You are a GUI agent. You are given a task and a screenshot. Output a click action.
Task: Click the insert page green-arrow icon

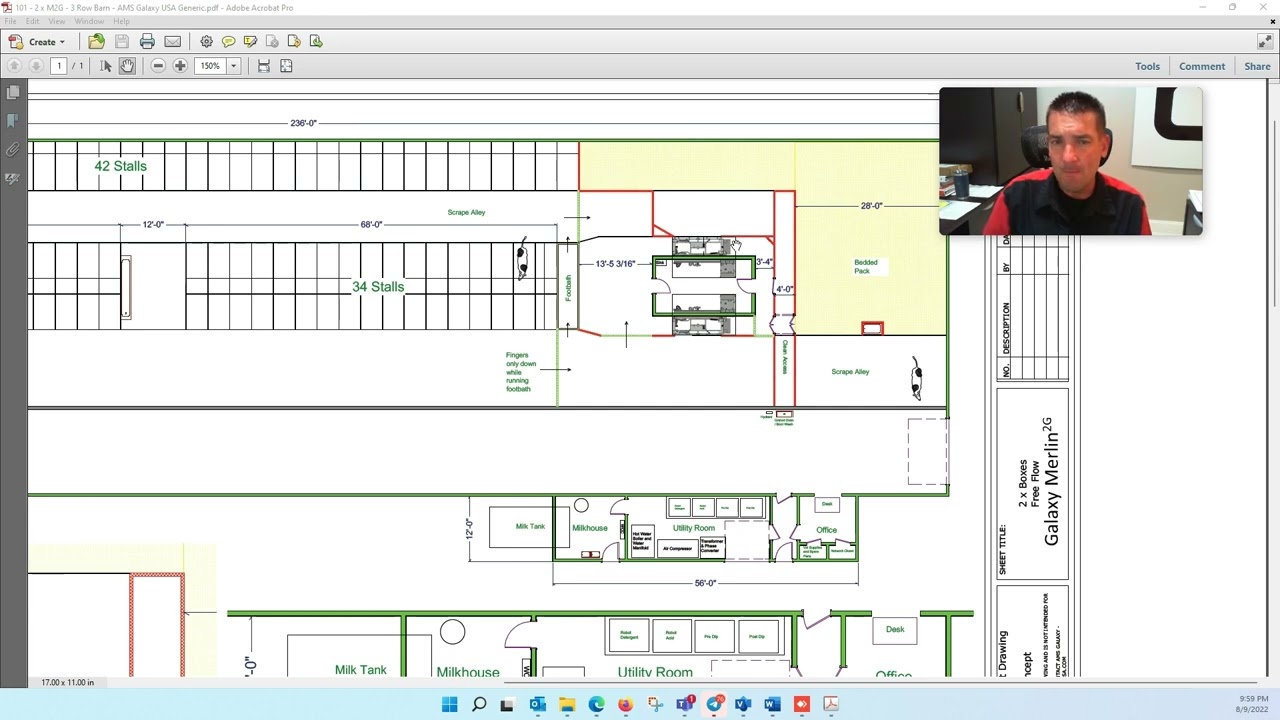316,41
